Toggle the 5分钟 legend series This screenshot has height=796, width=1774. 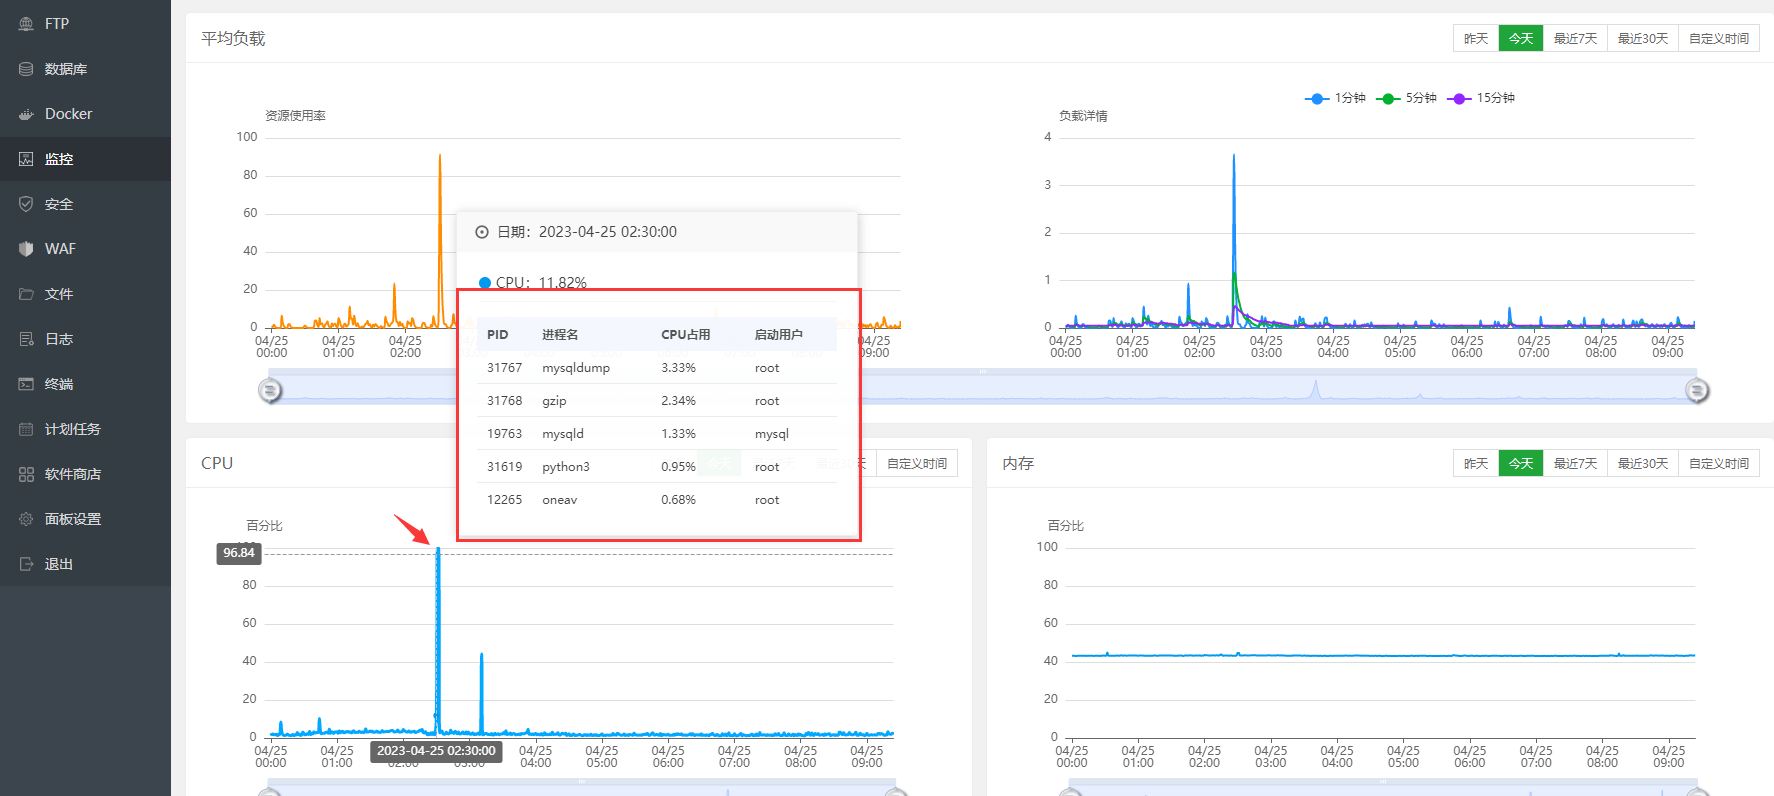pyautogui.click(x=1406, y=98)
